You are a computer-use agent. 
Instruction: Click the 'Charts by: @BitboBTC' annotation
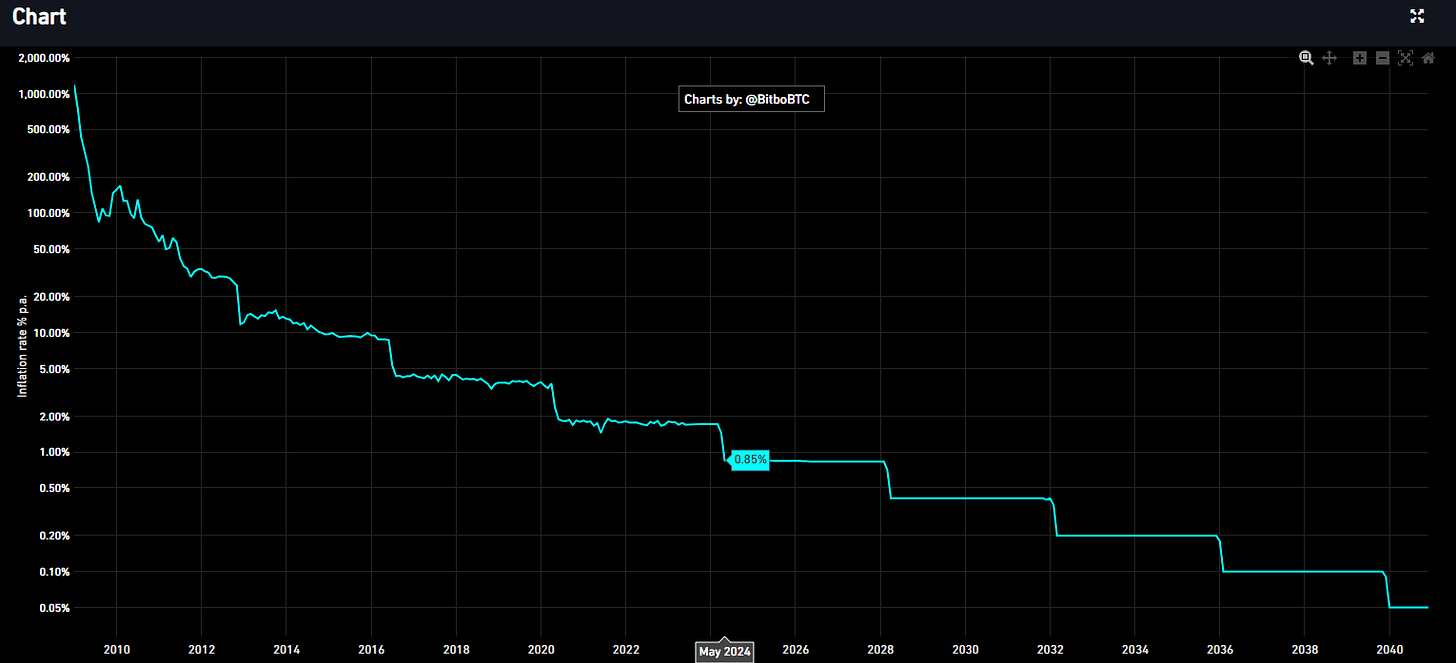[751, 100]
